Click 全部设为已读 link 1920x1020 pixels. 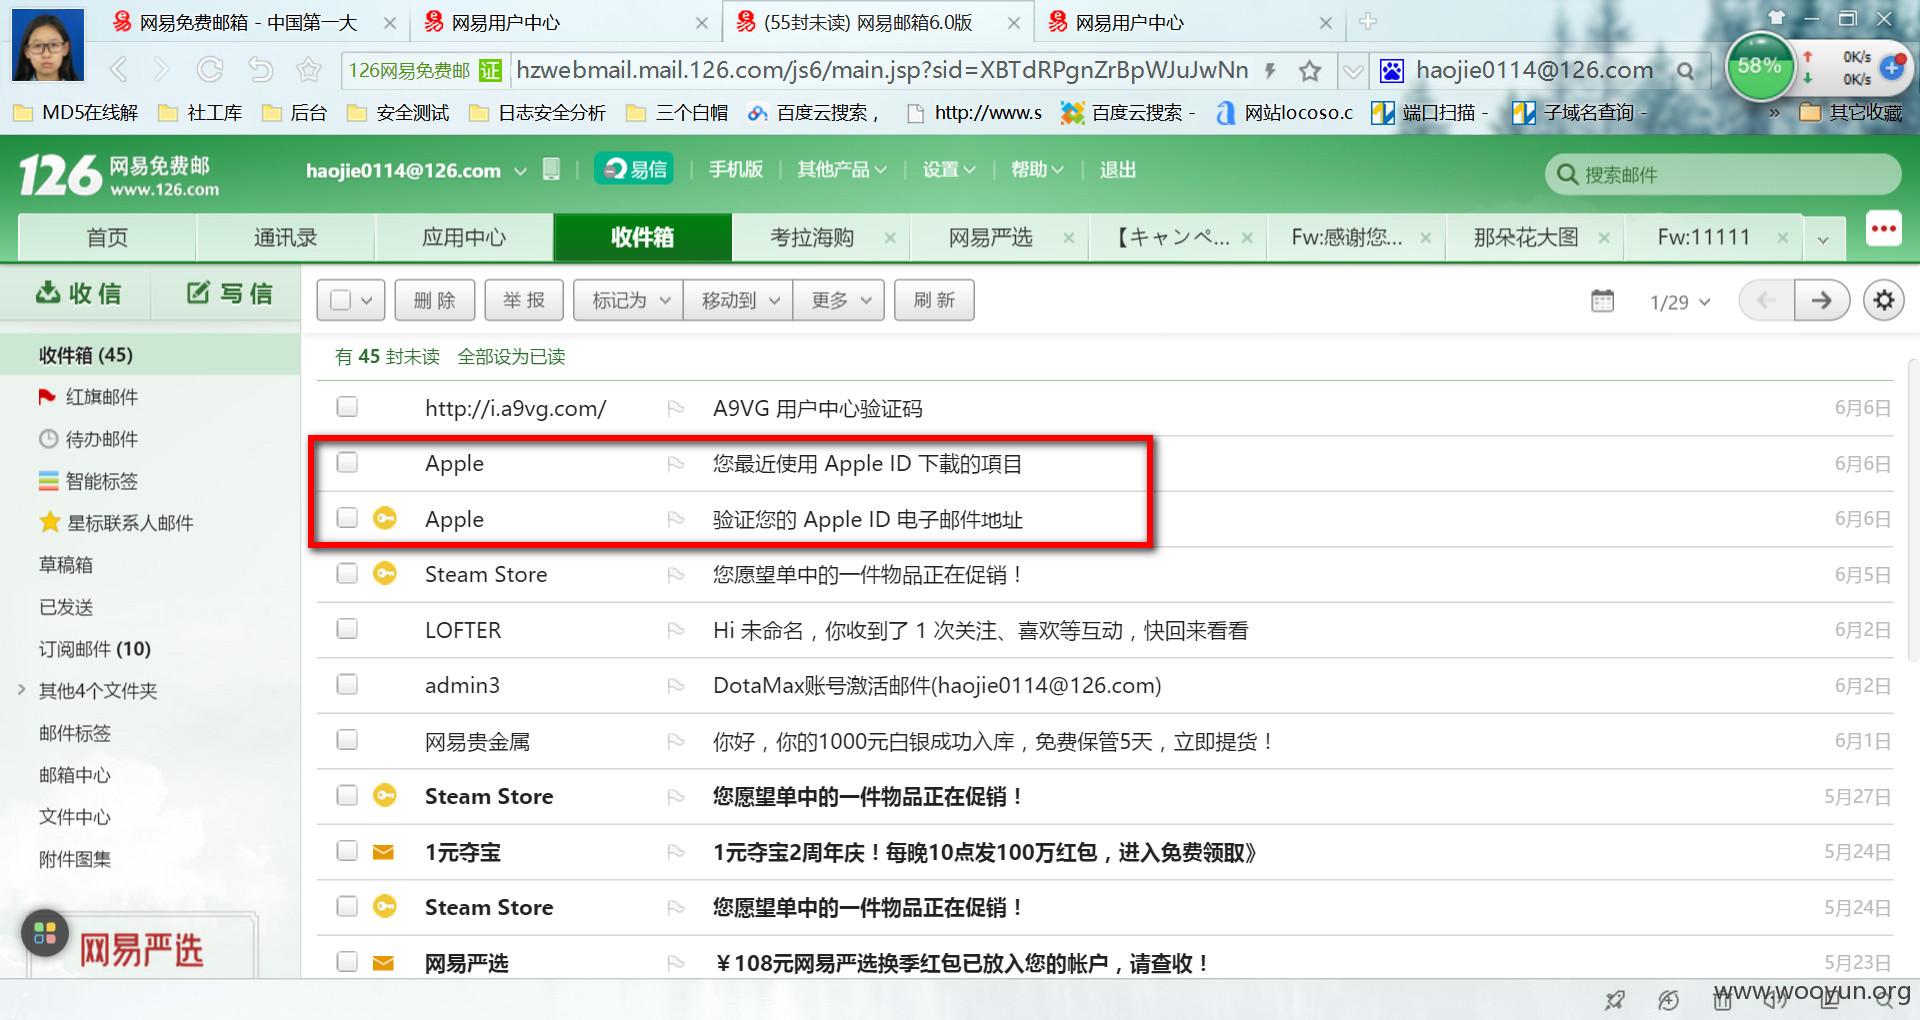pyautogui.click(x=511, y=357)
